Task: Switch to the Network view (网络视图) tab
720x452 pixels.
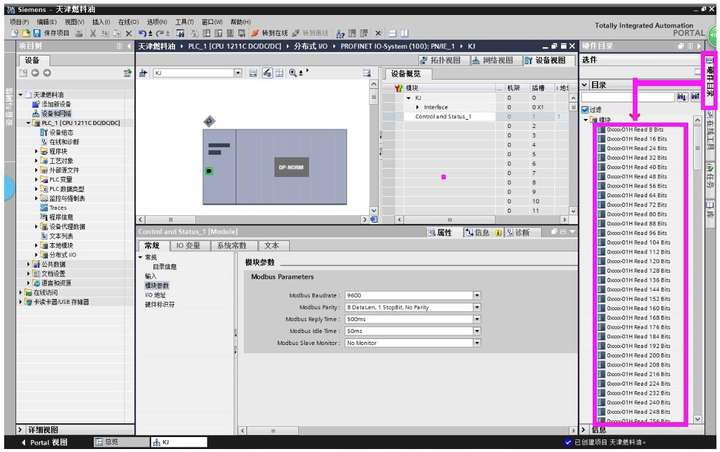Action: (494, 60)
